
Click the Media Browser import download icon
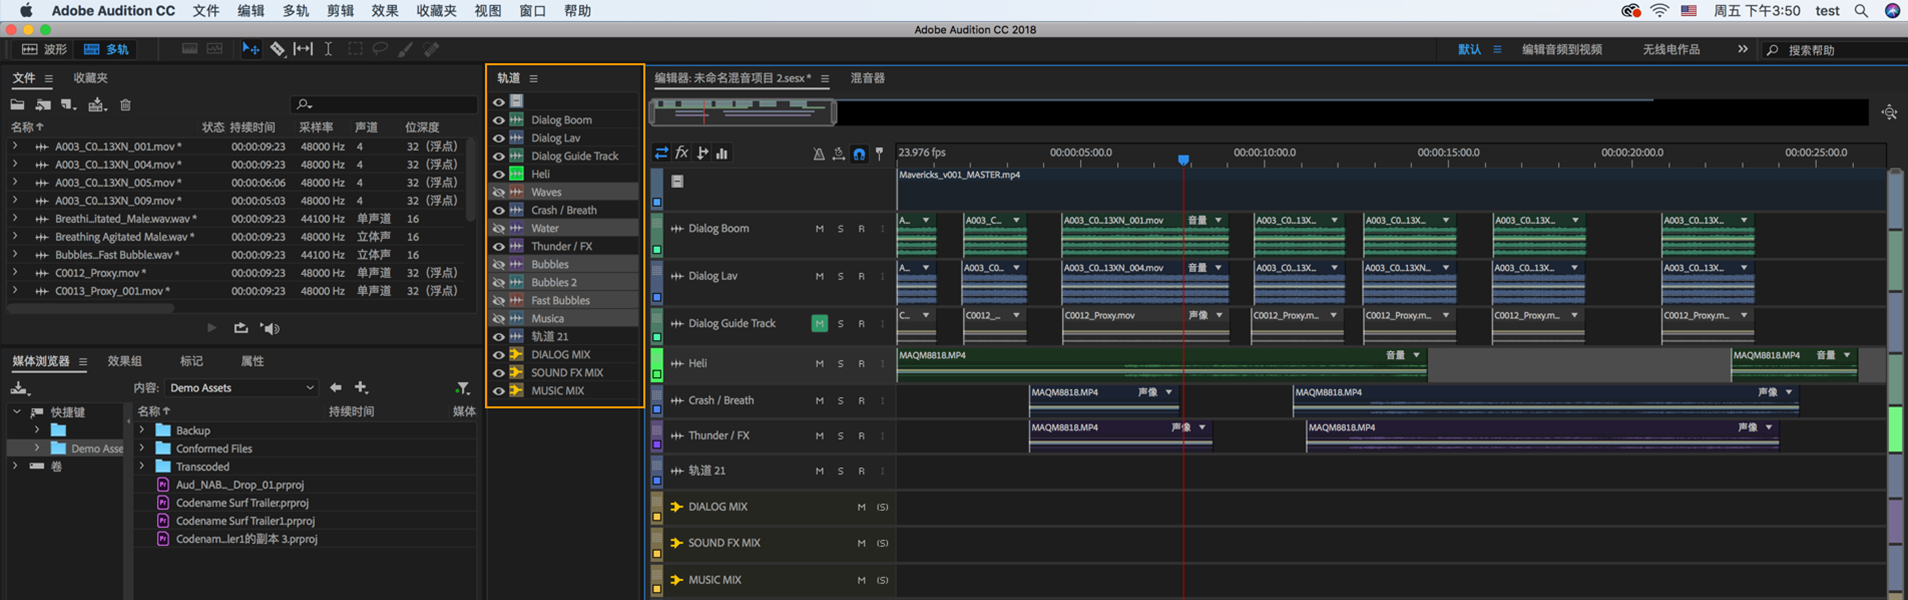click(x=20, y=388)
